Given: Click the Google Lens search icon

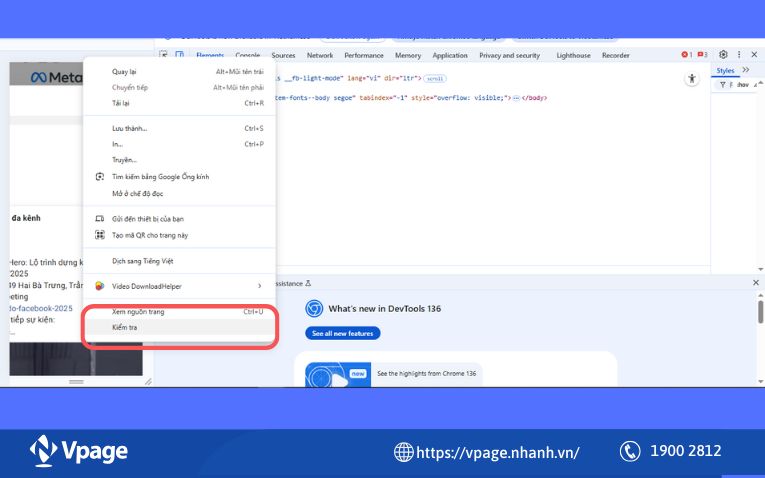Looking at the screenshot, I should 100,177.
